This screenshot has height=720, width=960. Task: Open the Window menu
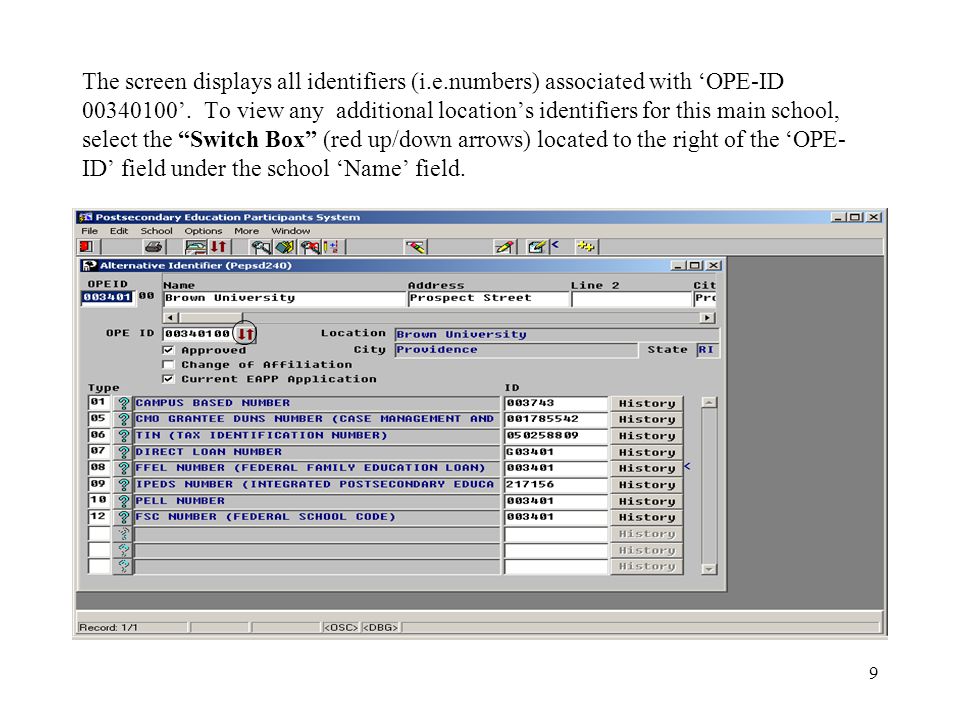pos(290,231)
